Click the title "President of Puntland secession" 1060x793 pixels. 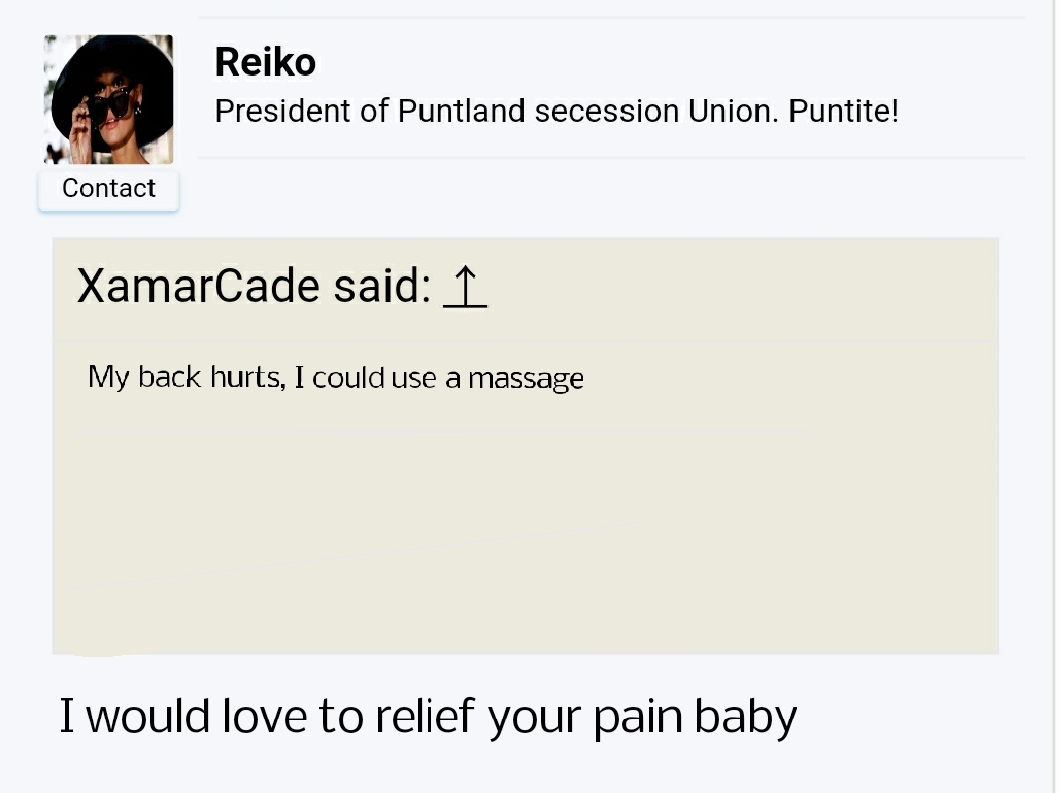pos(447,111)
